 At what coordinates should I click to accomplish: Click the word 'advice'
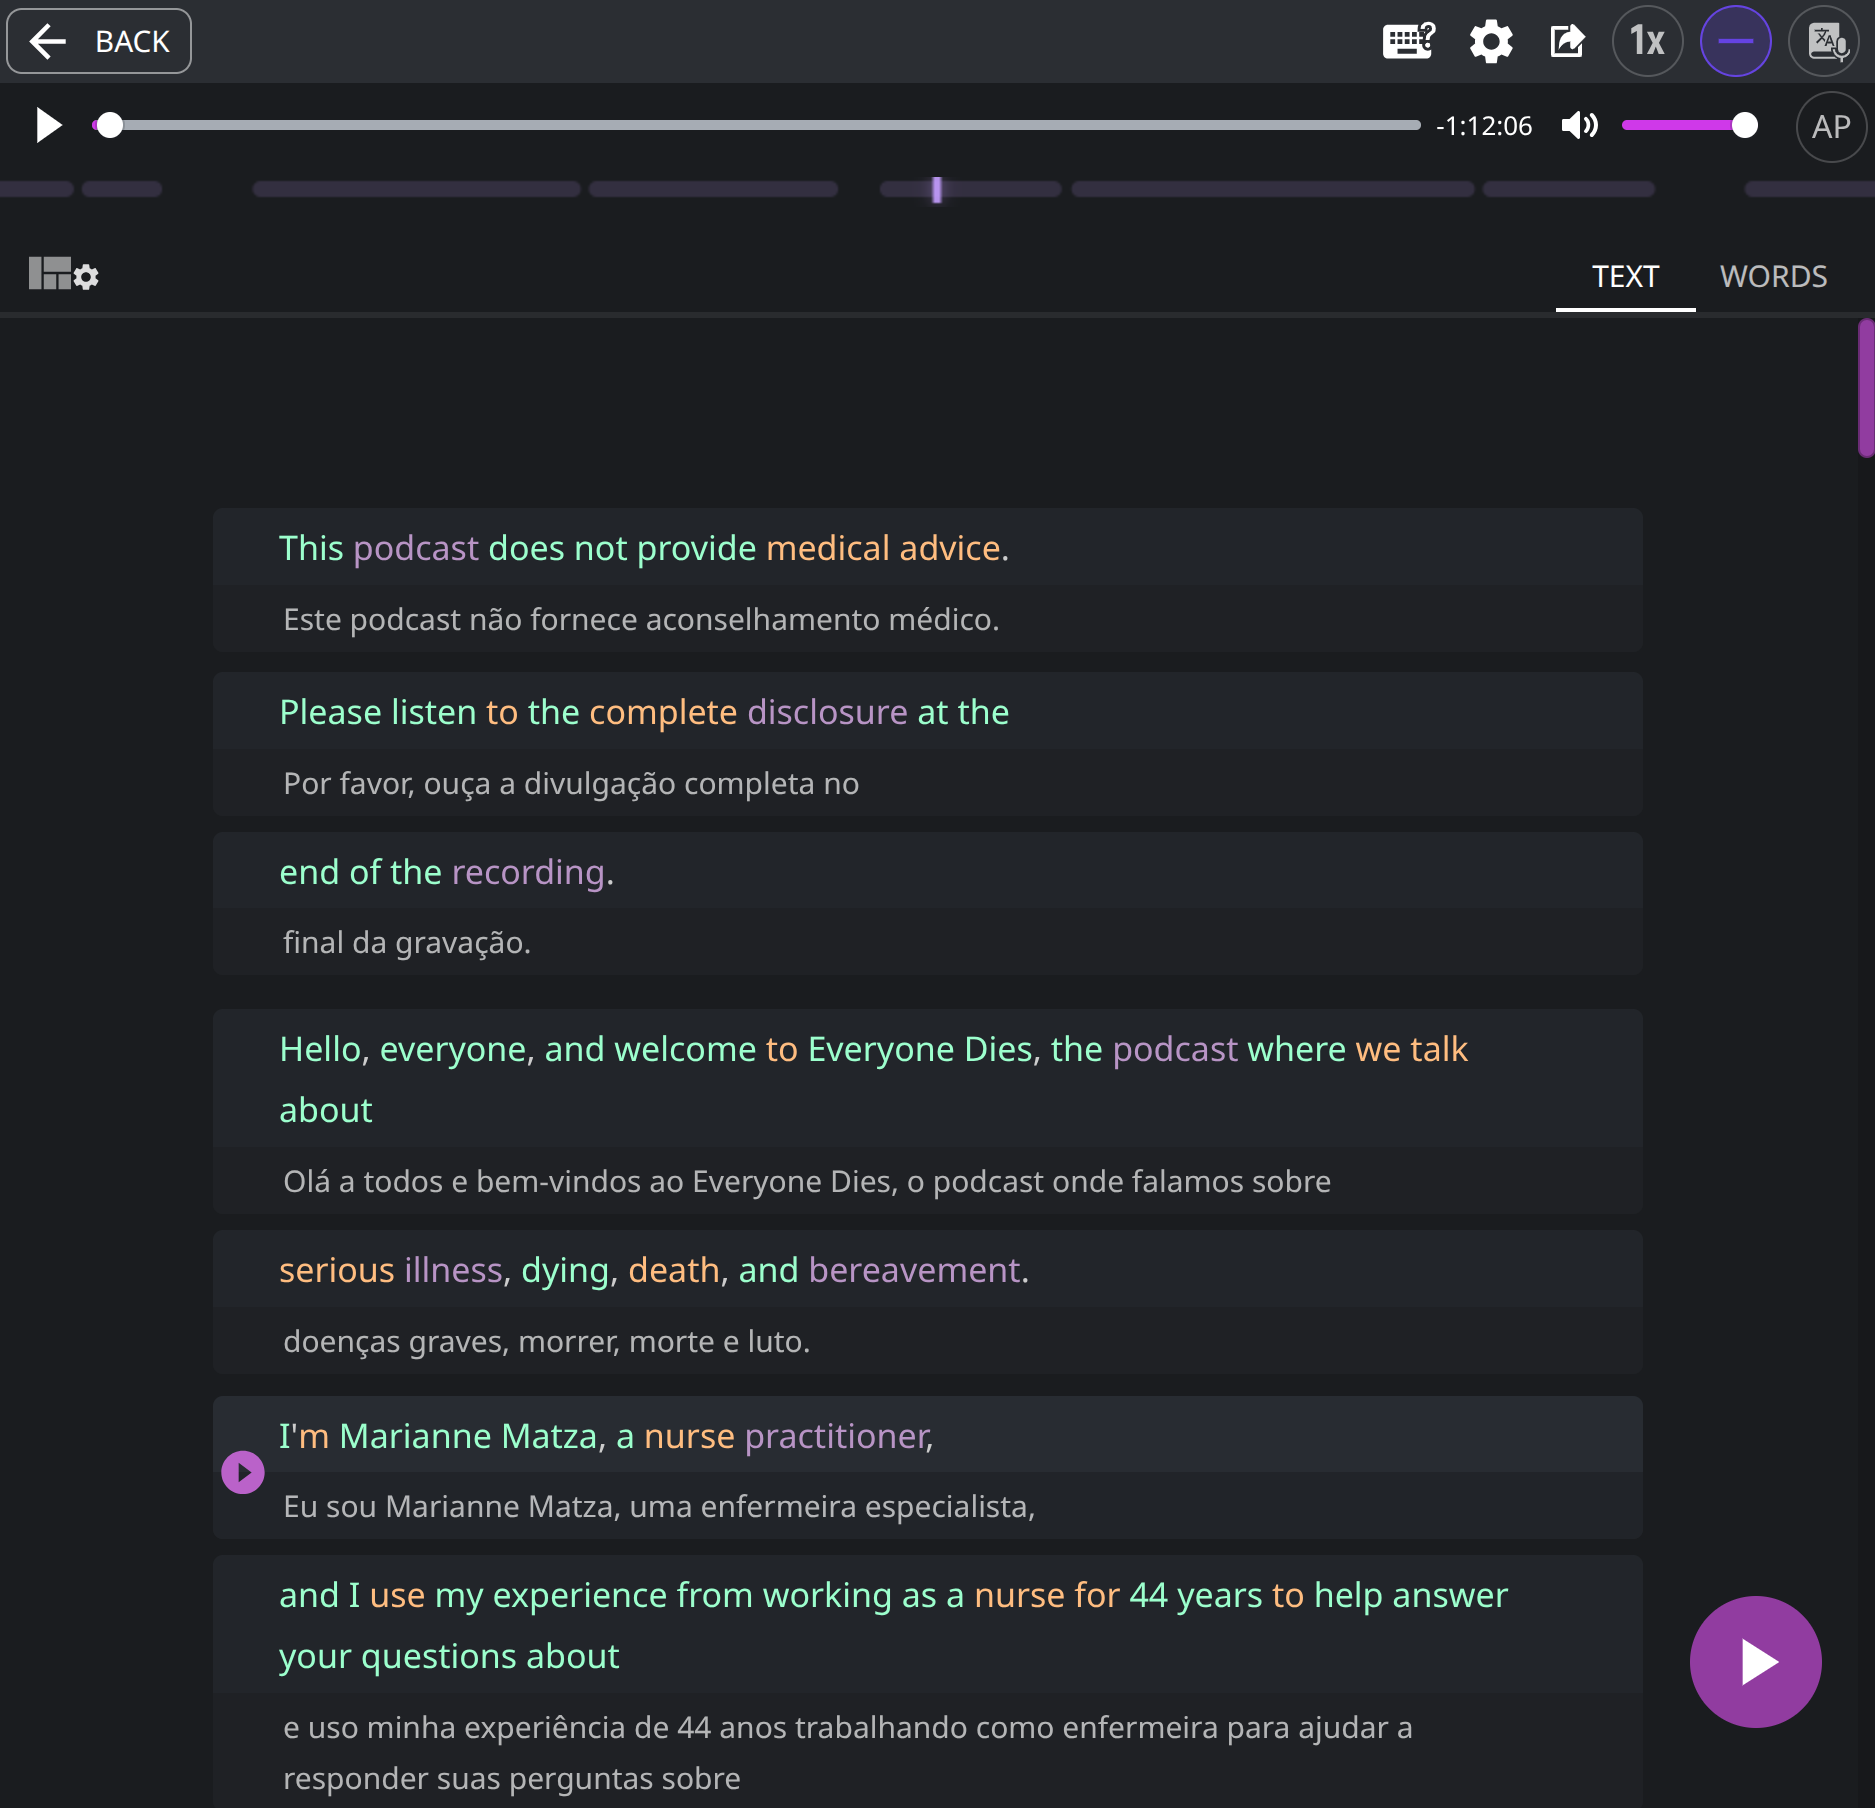[x=950, y=548]
